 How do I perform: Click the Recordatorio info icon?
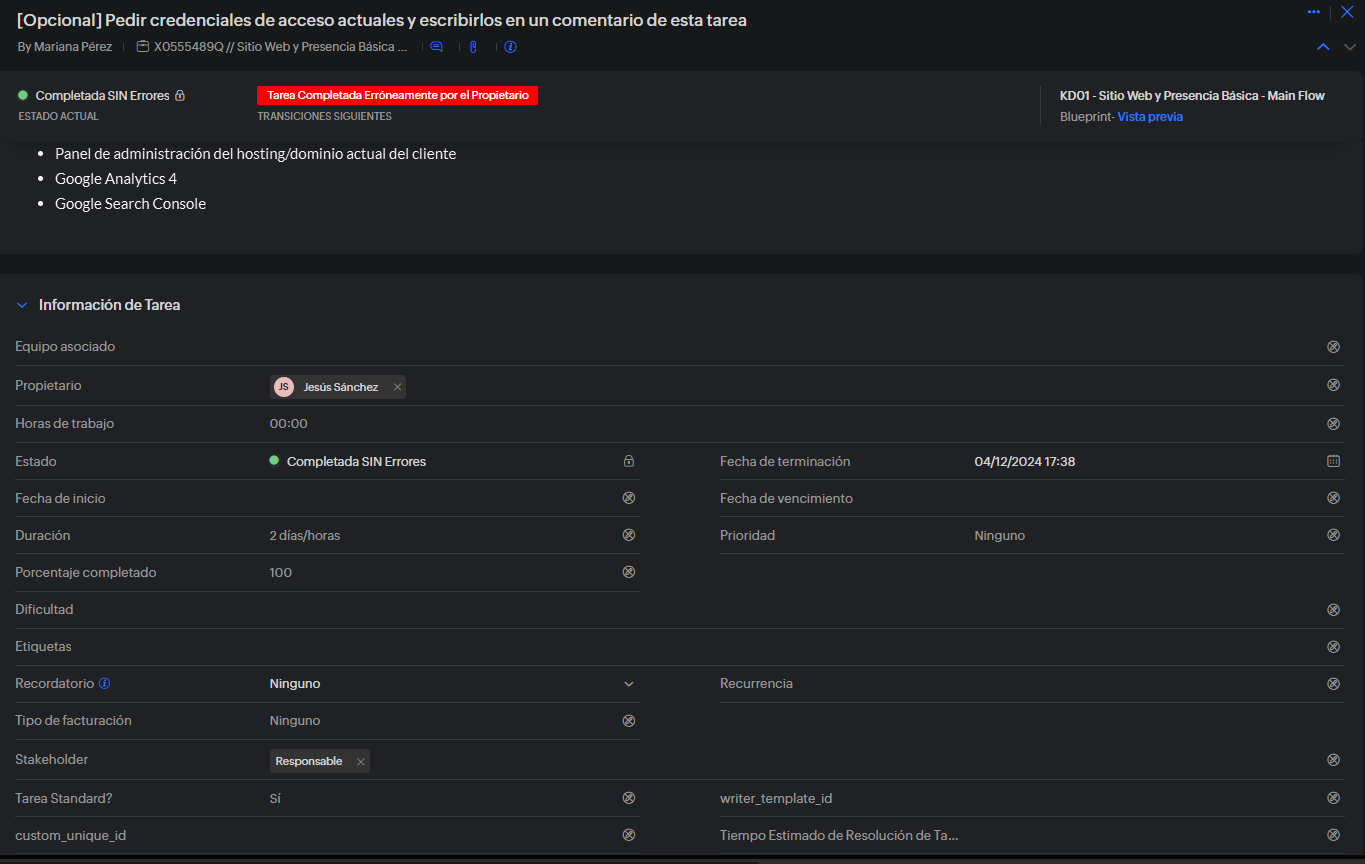104,684
